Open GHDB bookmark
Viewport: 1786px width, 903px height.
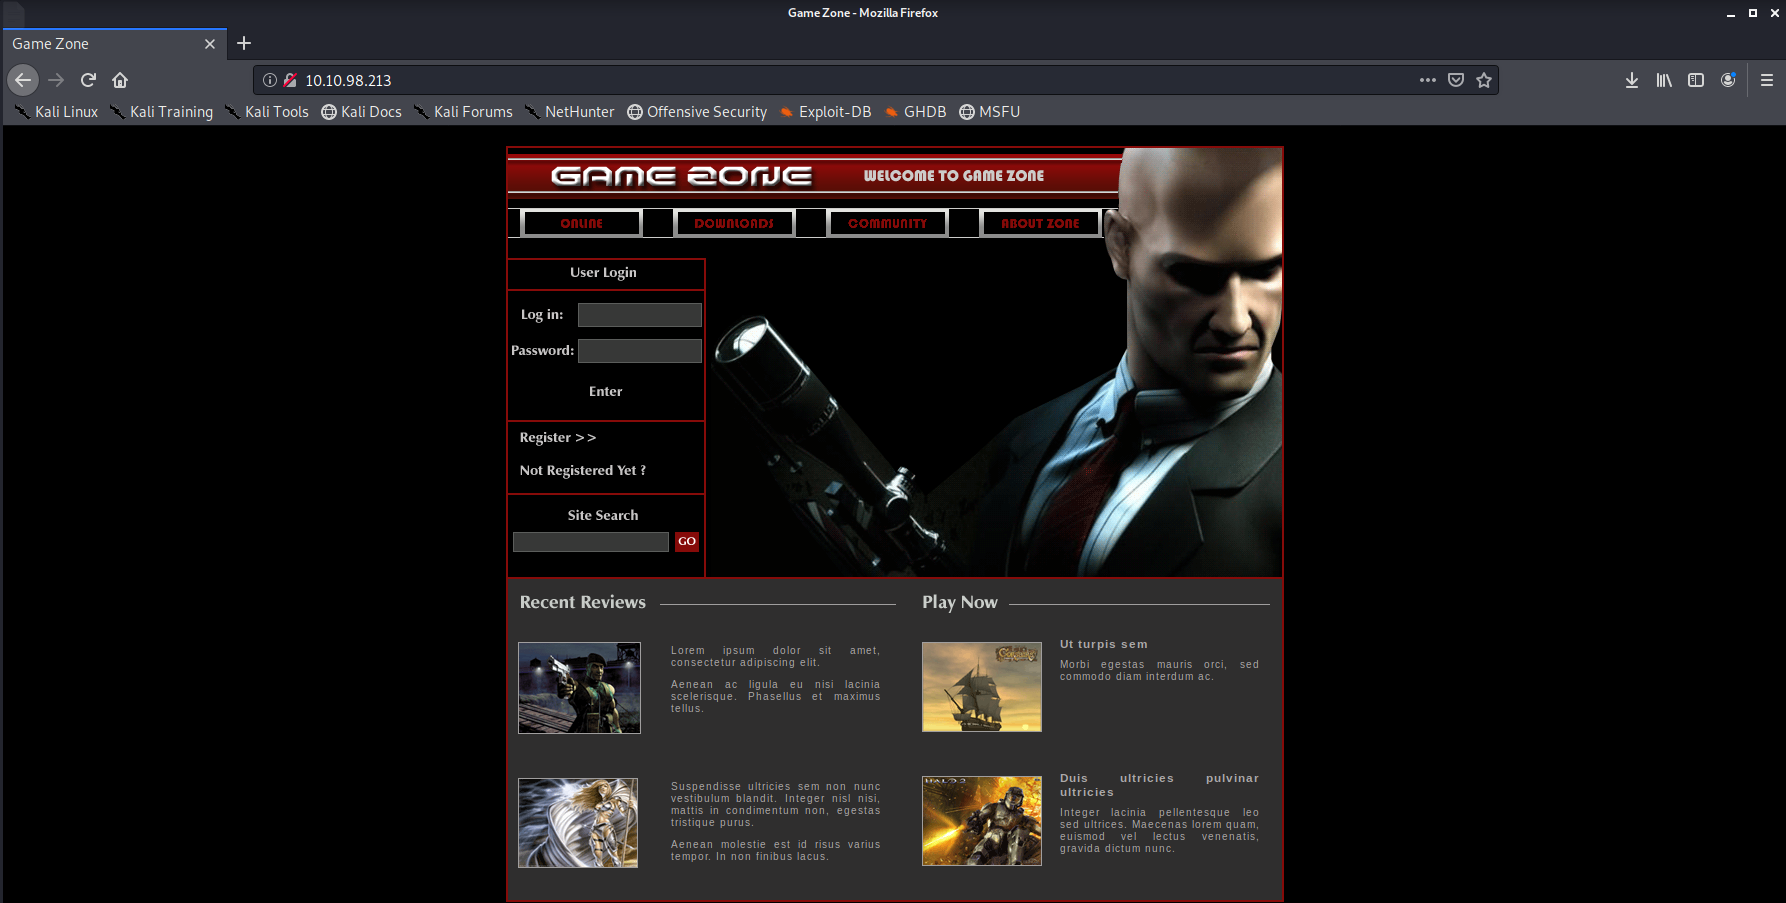[x=914, y=112]
